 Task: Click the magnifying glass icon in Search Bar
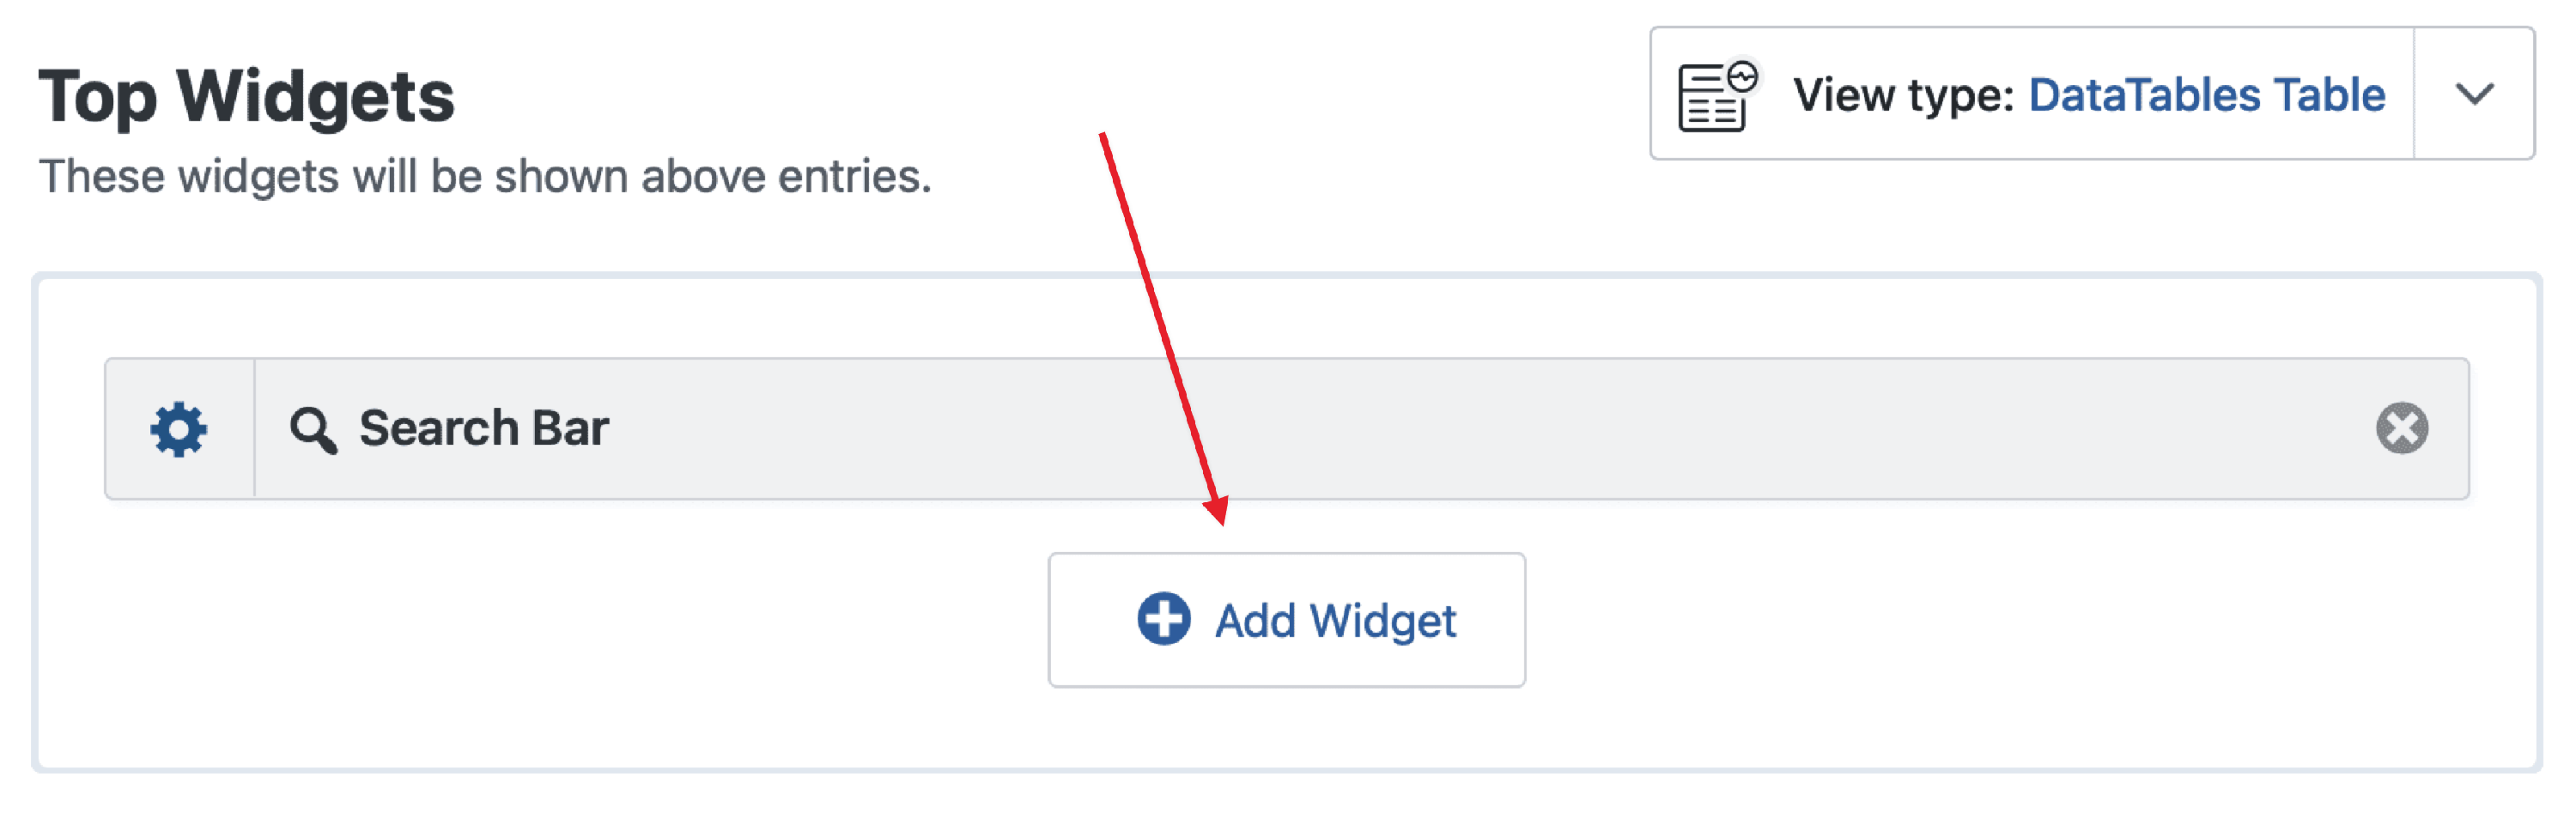coord(314,428)
